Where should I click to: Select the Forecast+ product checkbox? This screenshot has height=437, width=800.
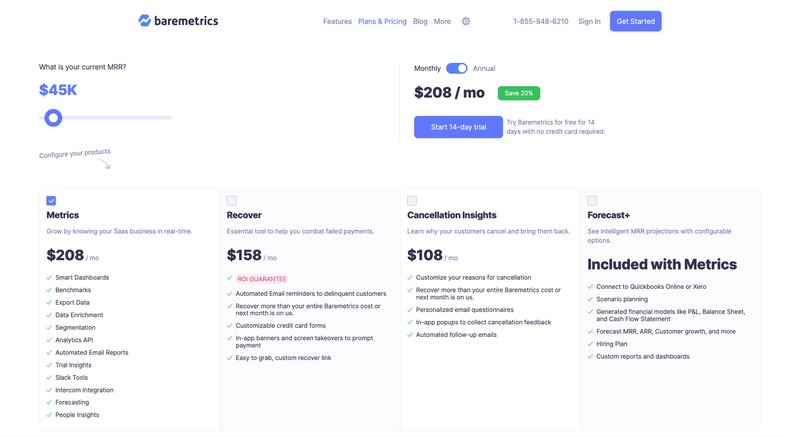click(x=592, y=200)
